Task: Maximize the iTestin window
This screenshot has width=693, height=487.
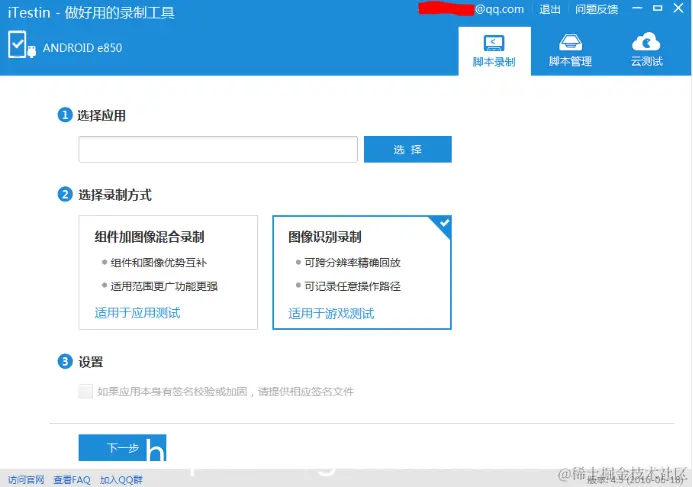Action: [x=658, y=8]
